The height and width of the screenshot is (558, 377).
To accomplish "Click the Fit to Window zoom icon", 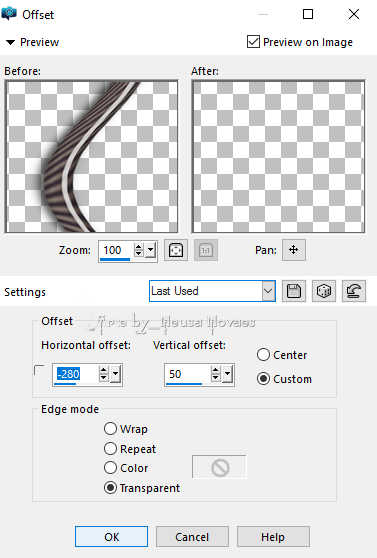I will click(x=176, y=250).
